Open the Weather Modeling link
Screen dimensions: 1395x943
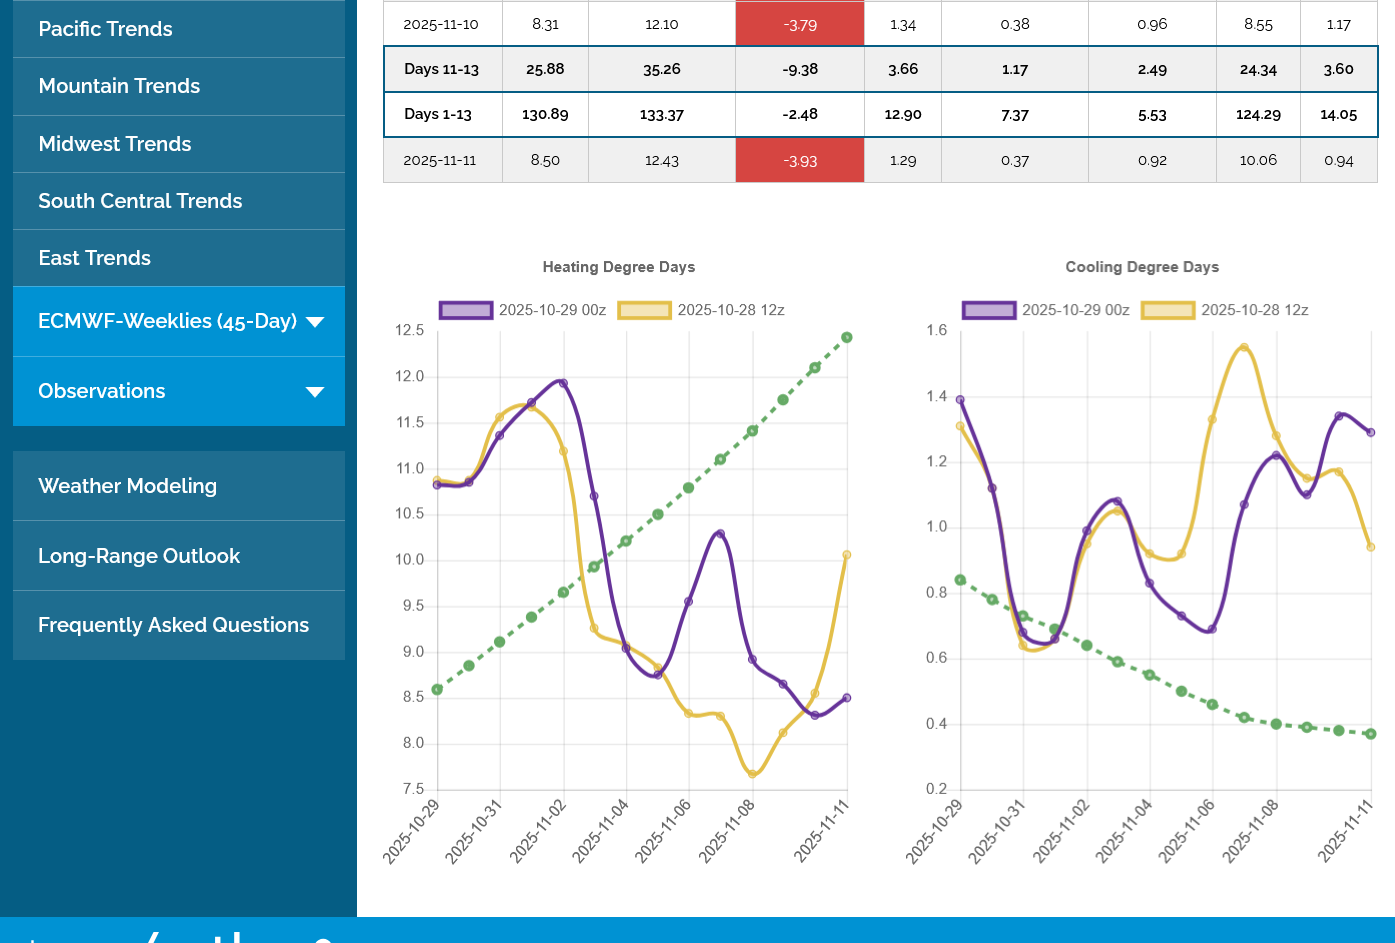click(127, 486)
